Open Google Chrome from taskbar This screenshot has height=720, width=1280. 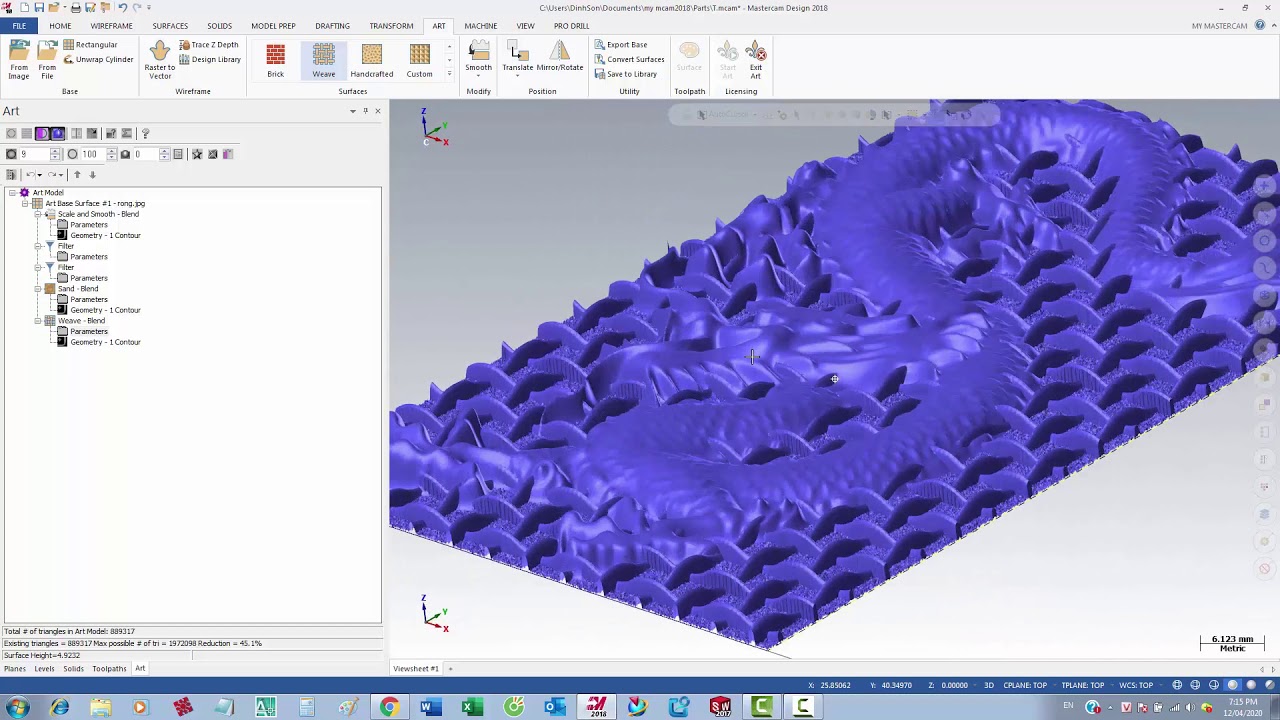pos(389,707)
